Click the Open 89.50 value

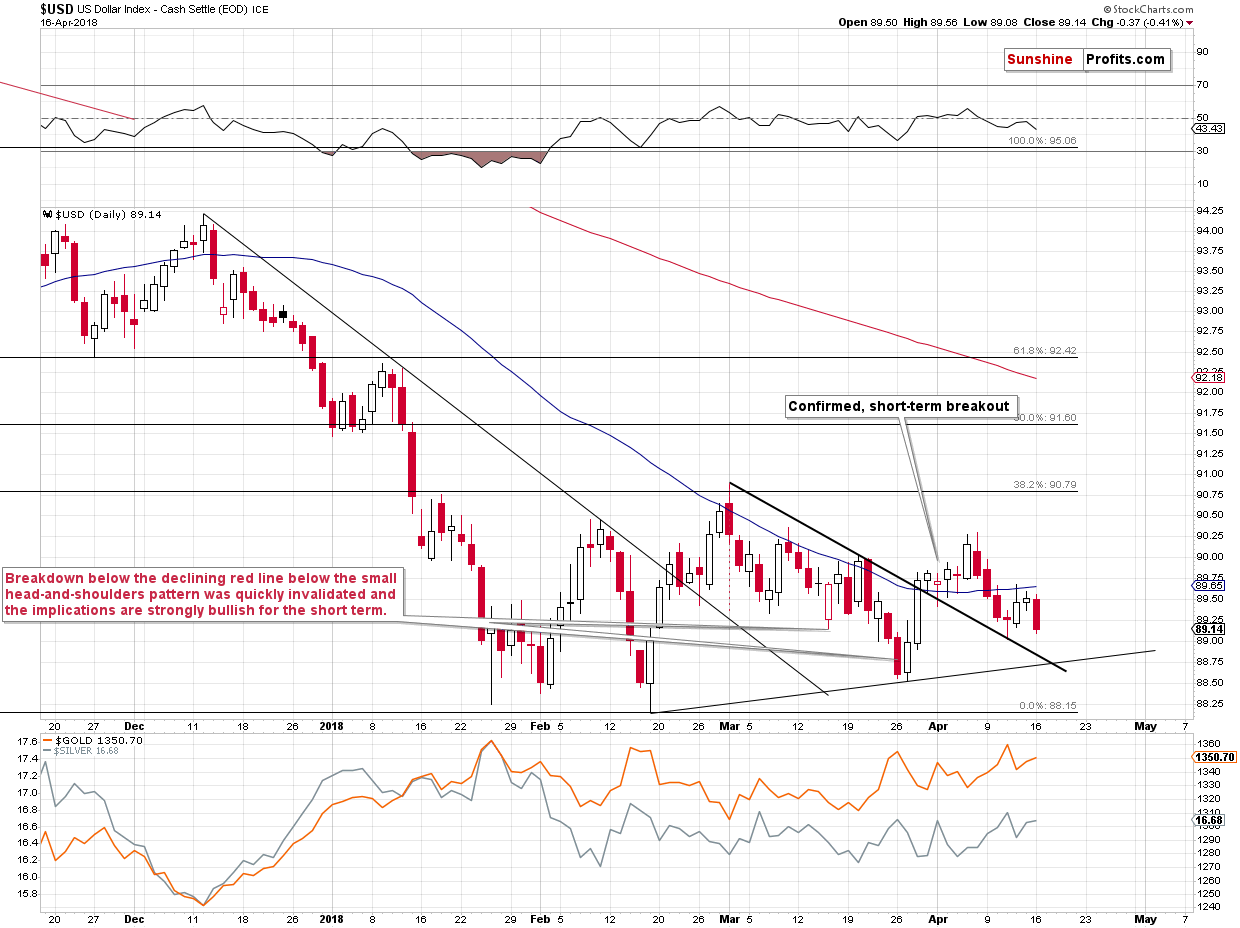(x=868, y=21)
